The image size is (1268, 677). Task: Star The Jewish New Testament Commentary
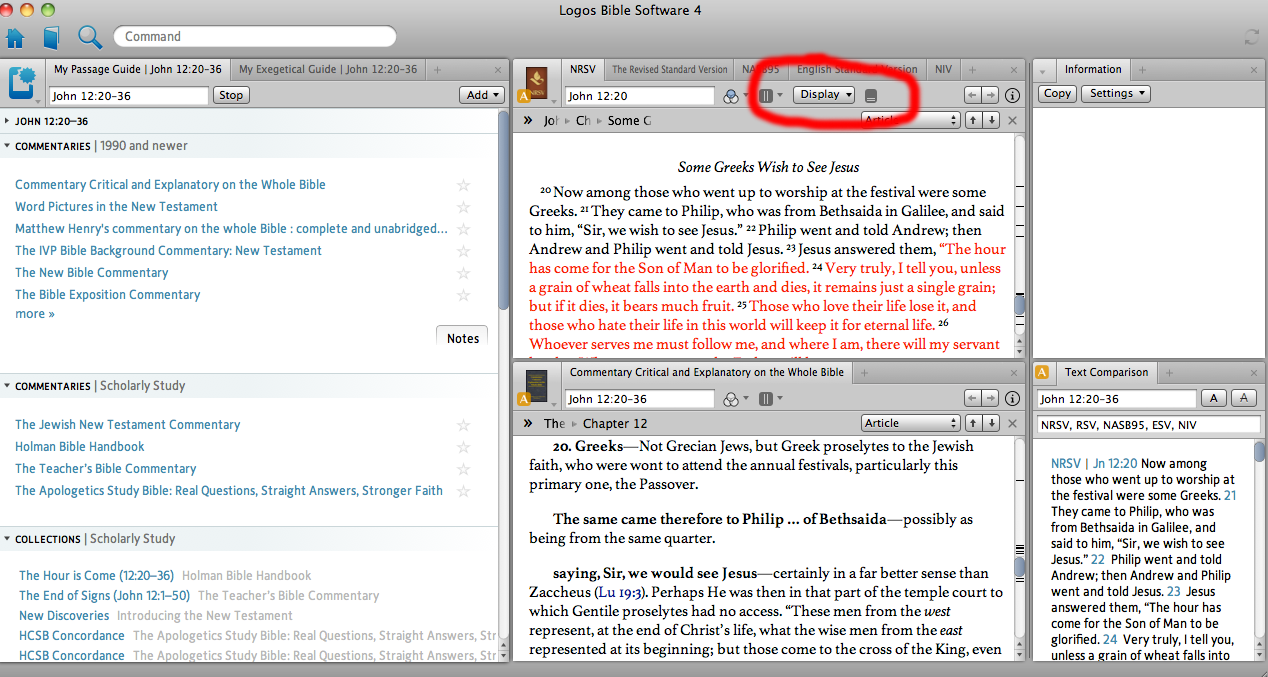point(463,425)
